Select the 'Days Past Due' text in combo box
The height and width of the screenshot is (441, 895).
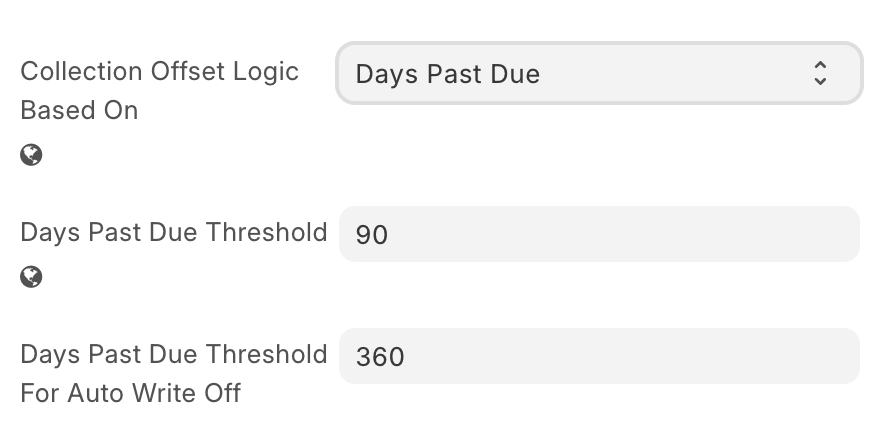[x=448, y=74]
